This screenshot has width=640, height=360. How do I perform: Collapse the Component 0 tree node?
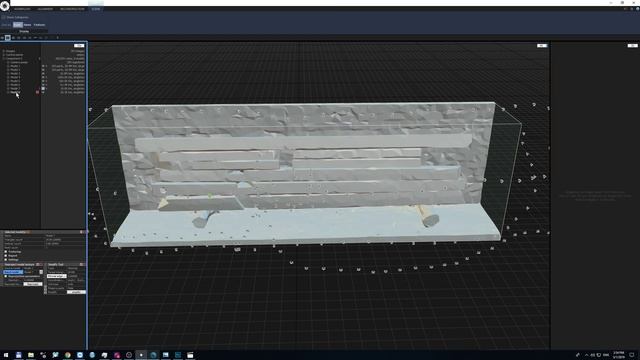[4, 58]
